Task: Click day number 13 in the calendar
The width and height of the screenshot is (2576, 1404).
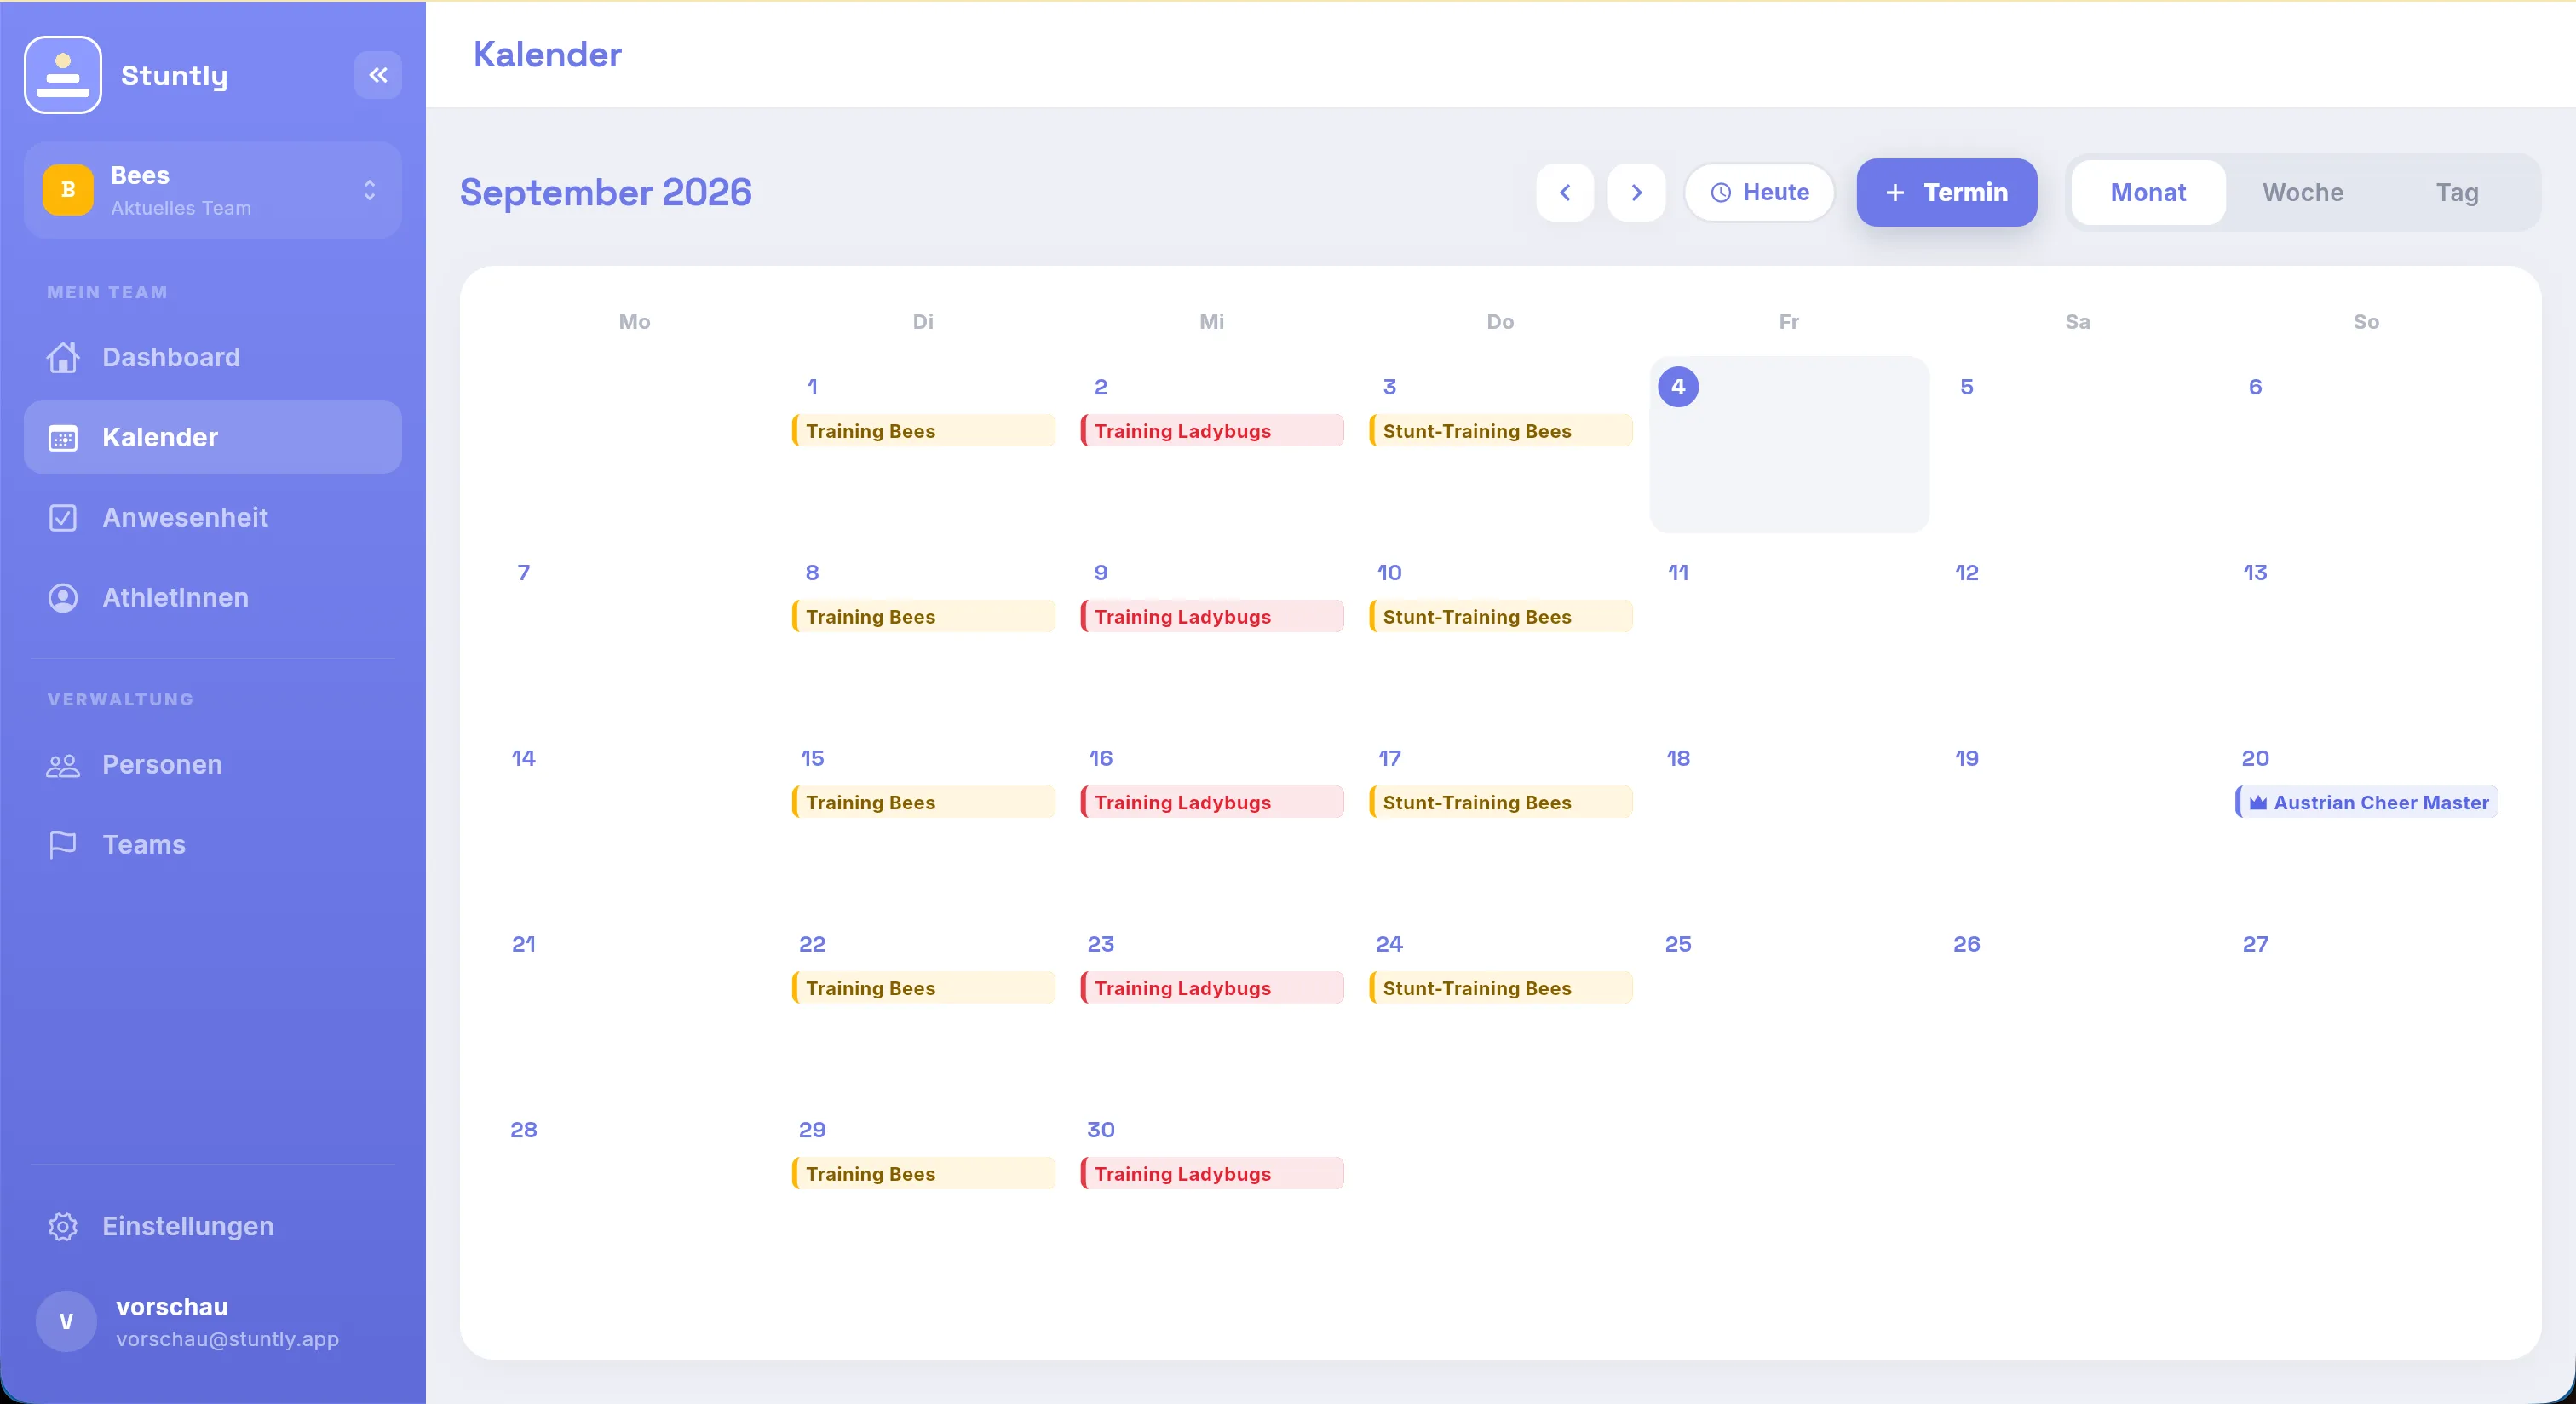Action: 2255,573
